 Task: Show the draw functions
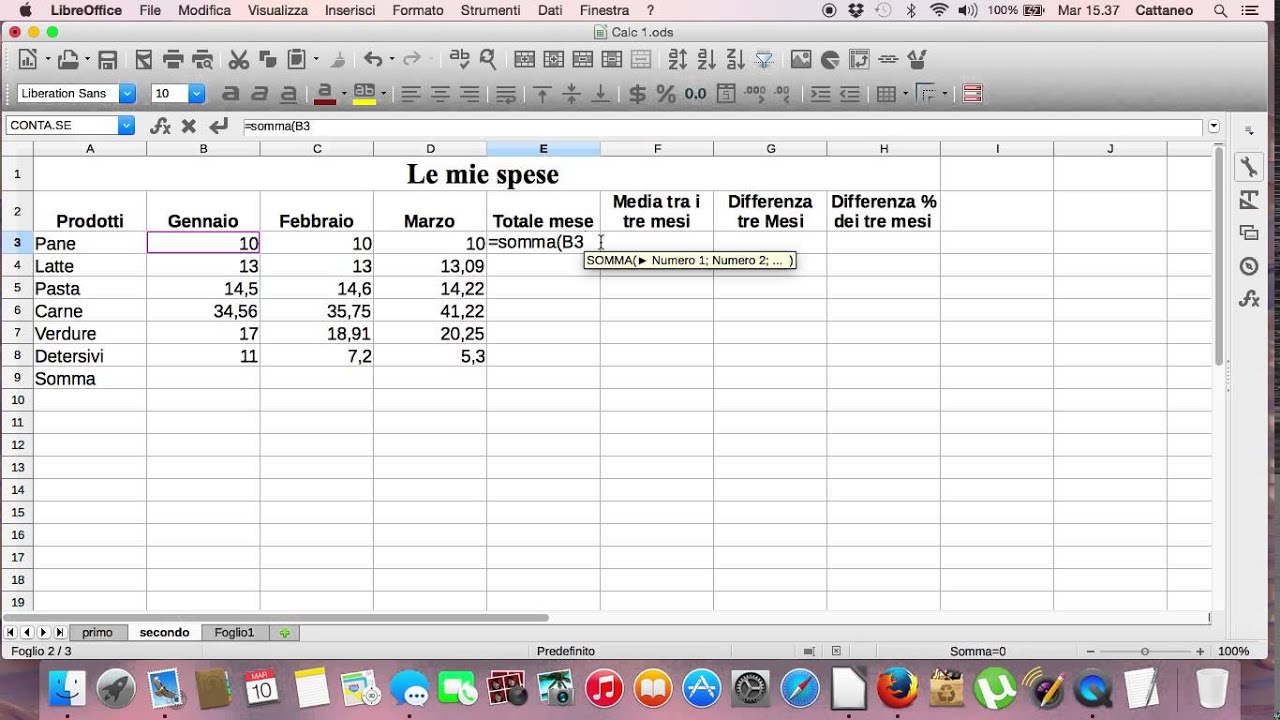[917, 60]
